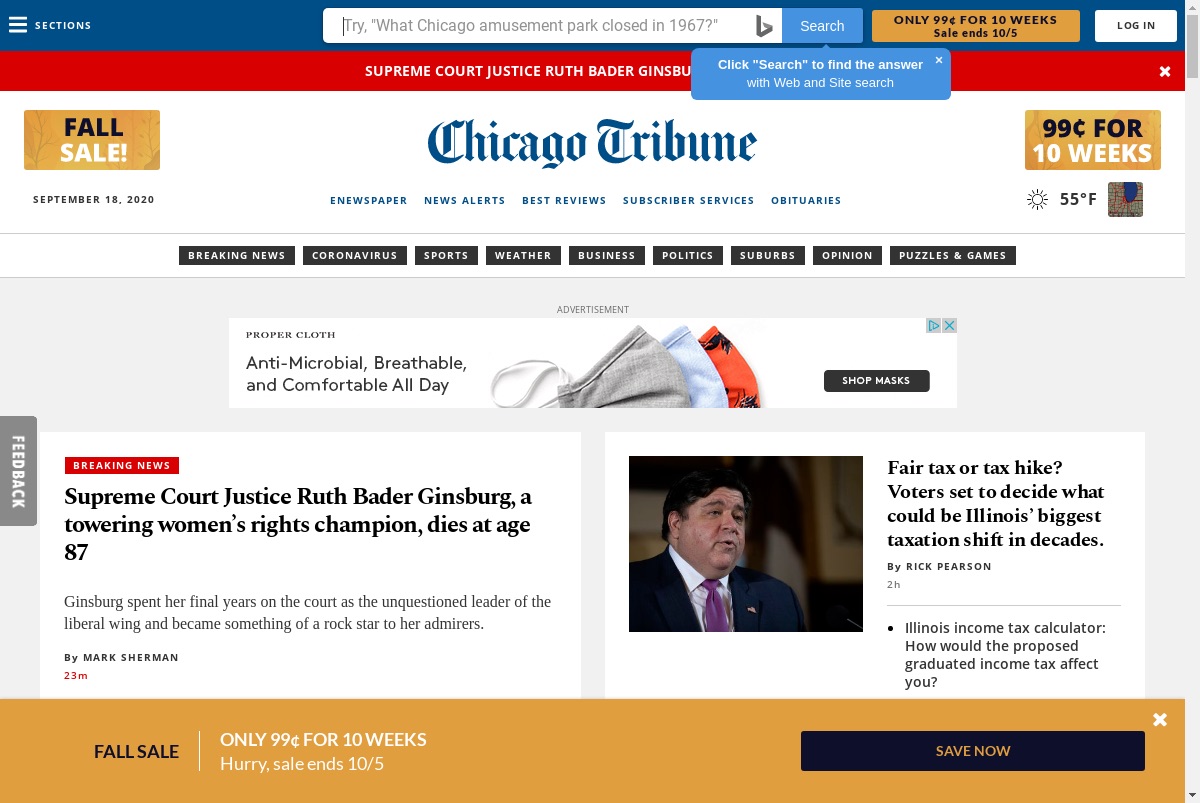Click the AdChoices icon on the mask ad
This screenshot has width=1200, height=803.
(933, 325)
